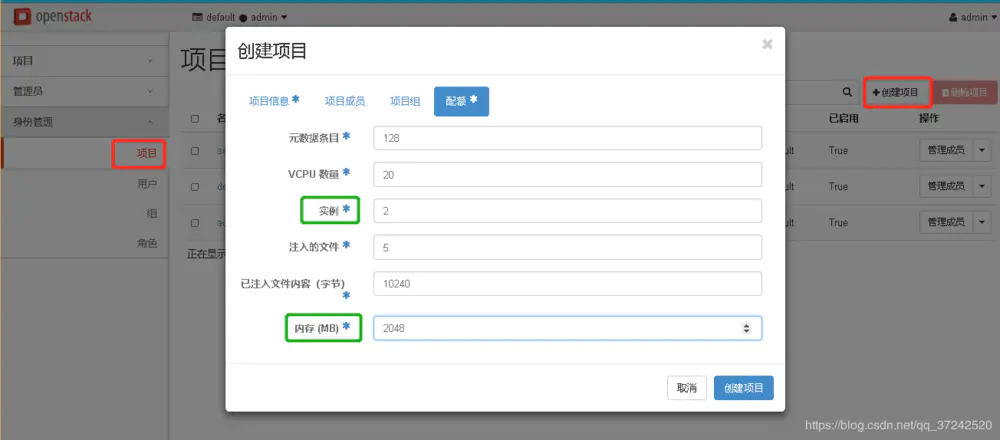Image resolution: width=1000 pixels, height=440 pixels.
Task: Click the filter search box
Action: [811, 92]
